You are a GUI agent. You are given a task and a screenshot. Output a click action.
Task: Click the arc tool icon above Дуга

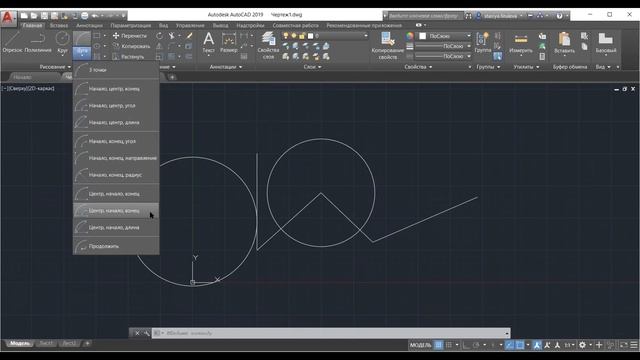click(x=82, y=39)
